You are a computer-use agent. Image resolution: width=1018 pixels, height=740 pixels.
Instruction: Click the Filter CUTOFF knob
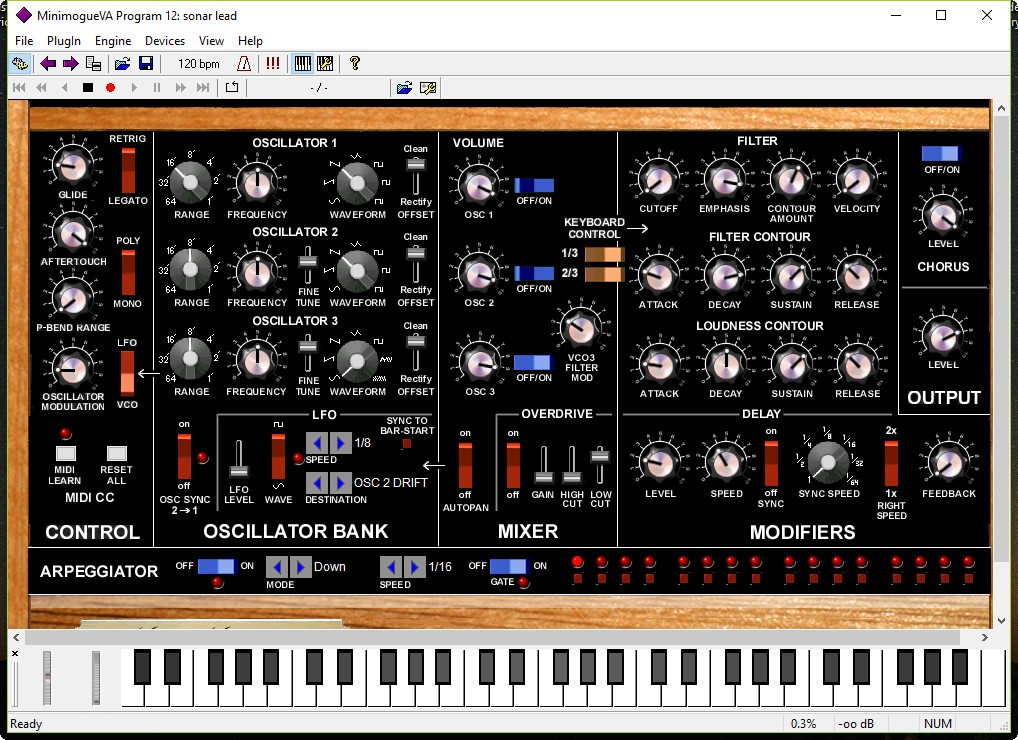[658, 179]
